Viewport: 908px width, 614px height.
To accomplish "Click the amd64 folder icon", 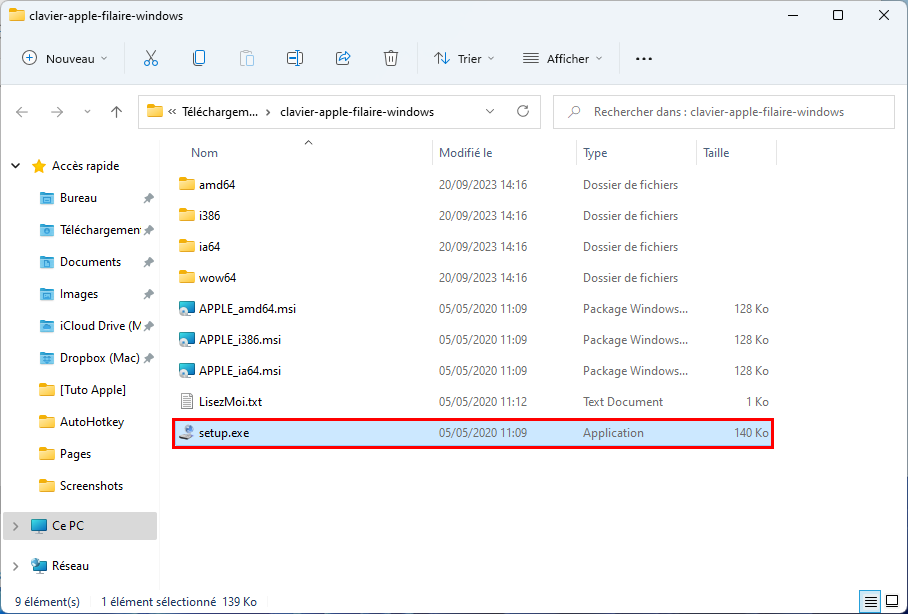I will [x=186, y=184].
